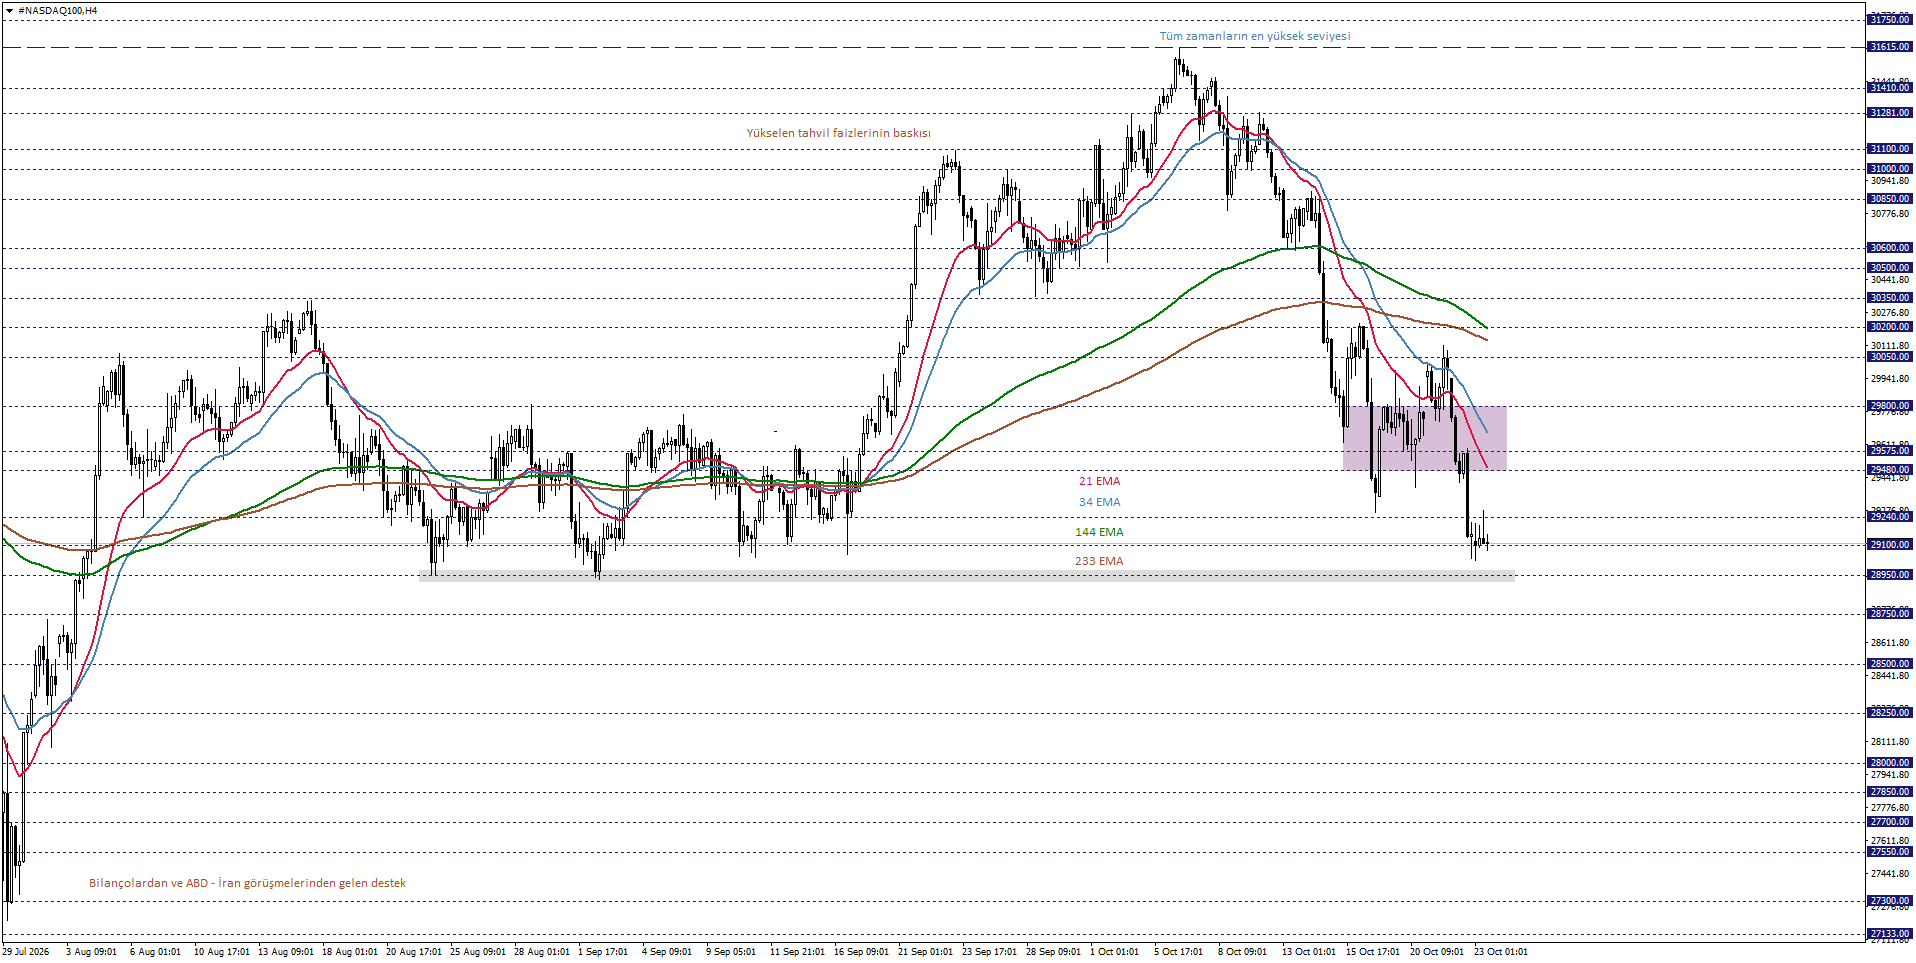Select the 21 EMA legend label
The height and width of the screenshot is (963, 1916).
1099,481
